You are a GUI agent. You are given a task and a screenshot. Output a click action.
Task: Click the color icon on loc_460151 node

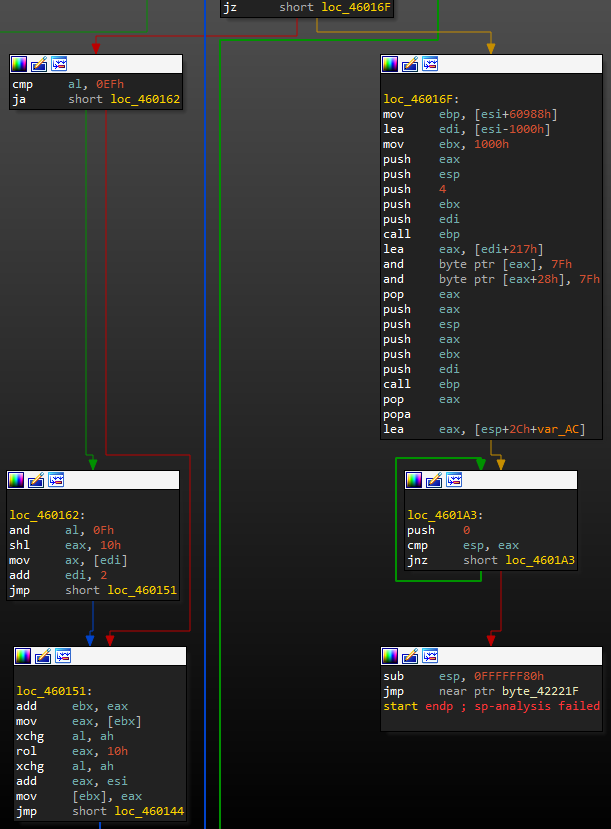click(23, 656)
